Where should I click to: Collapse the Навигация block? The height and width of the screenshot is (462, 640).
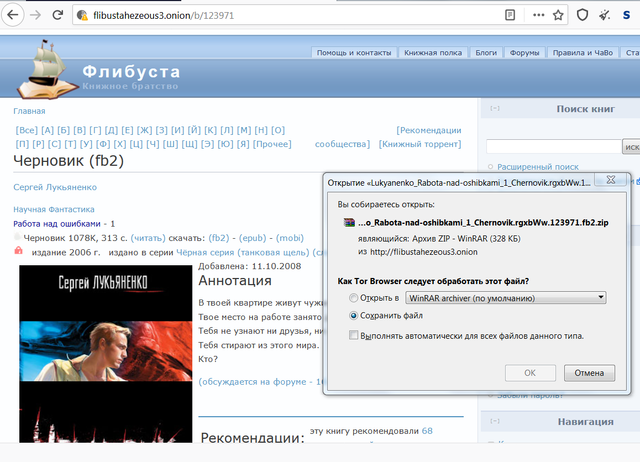(x=495, y=421)
